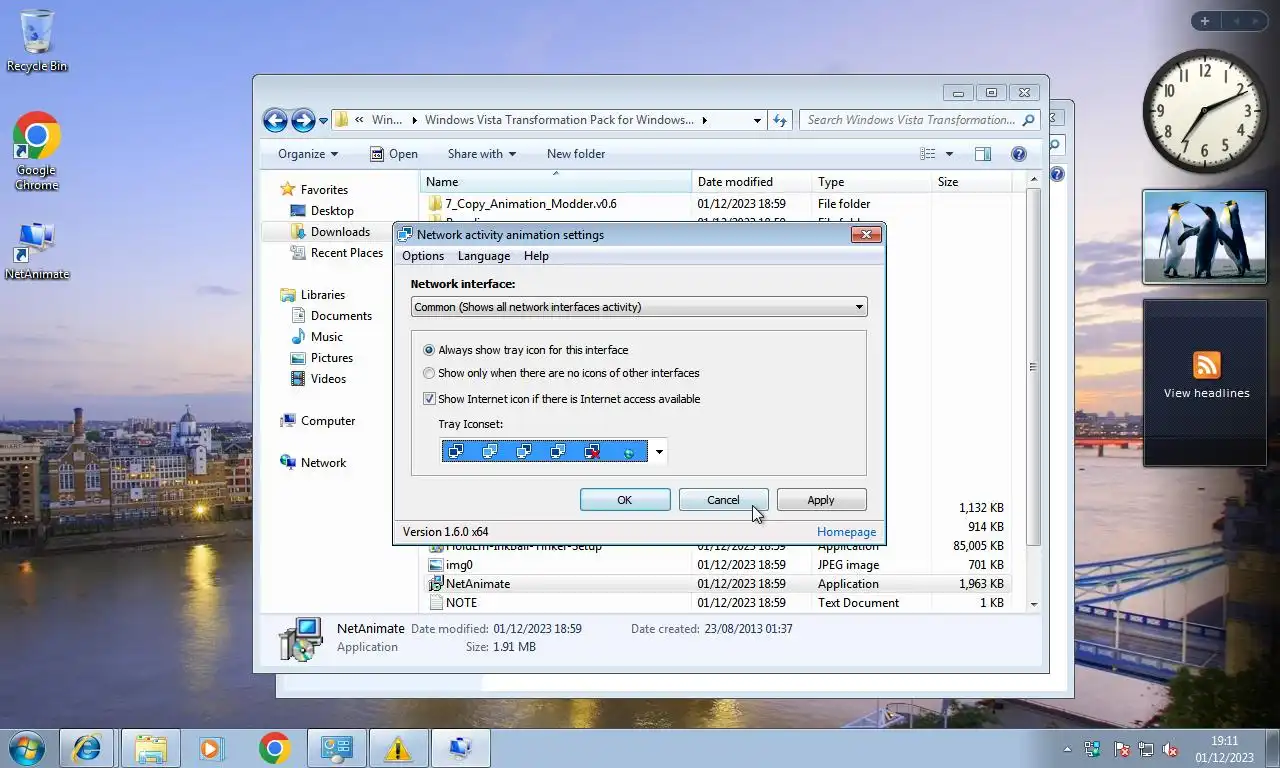Go back in Explorer window
This screenshot has width=1280, height=768.
275,120
